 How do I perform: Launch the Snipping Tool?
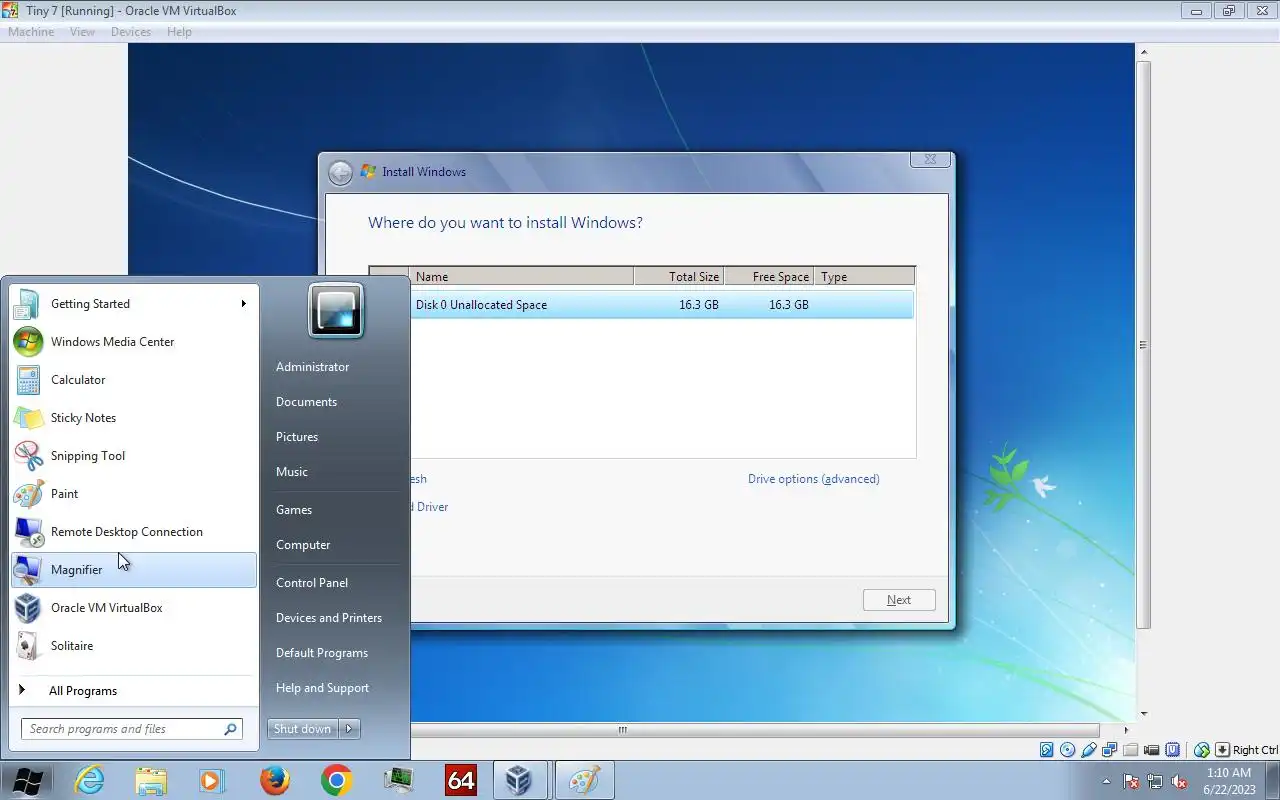point(134,456)
